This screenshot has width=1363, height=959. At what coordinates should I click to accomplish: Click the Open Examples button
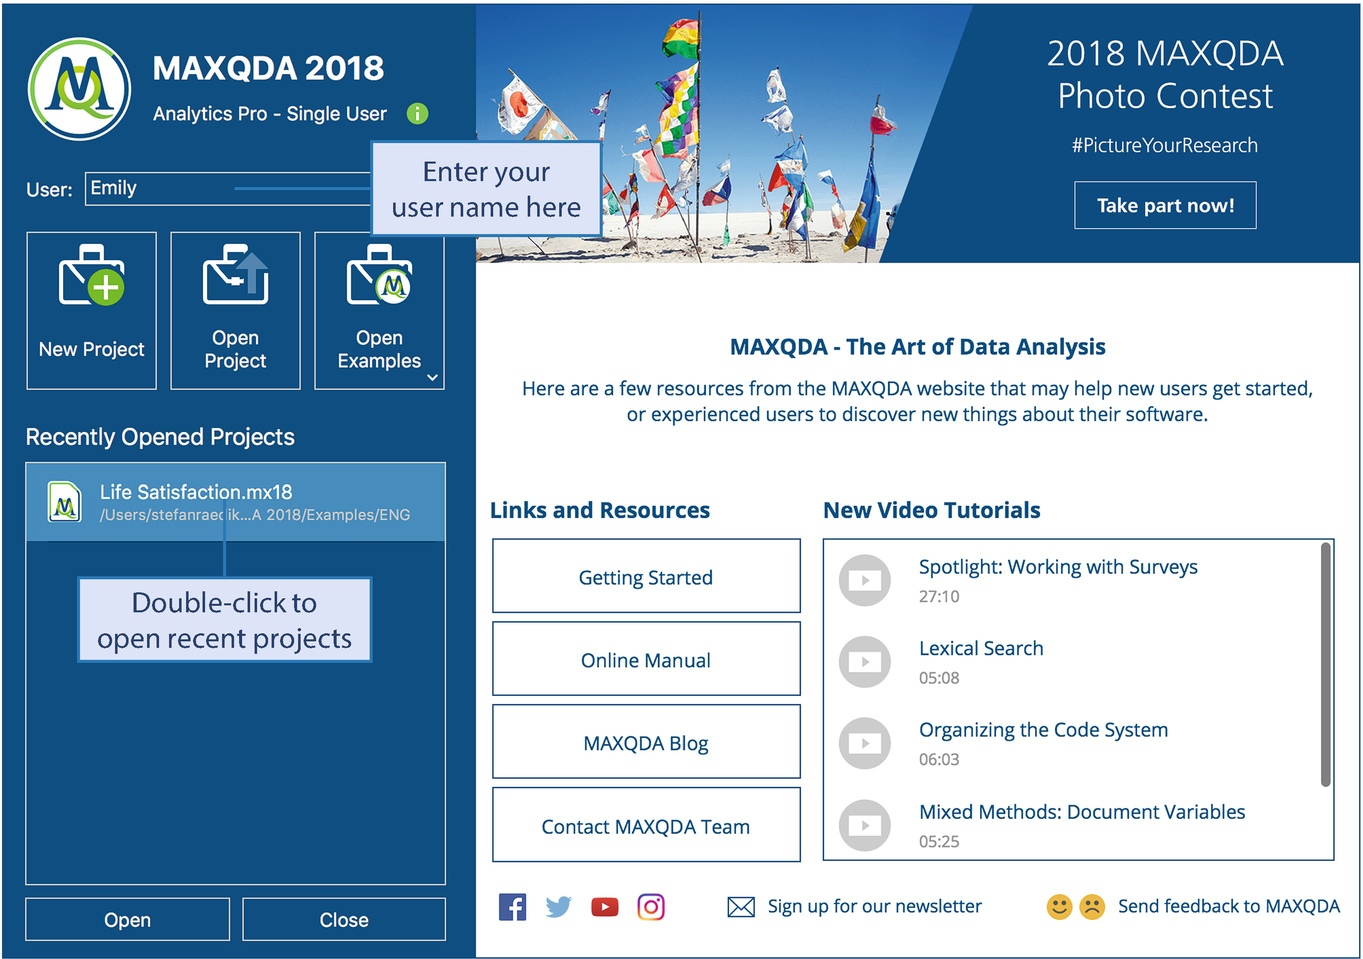pos(380,310)
